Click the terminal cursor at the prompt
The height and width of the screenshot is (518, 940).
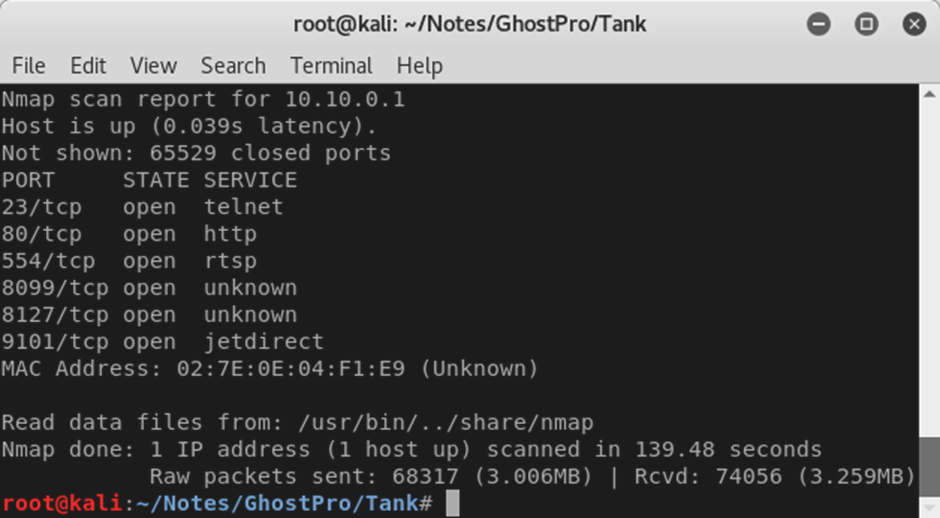tap(453, 503)
